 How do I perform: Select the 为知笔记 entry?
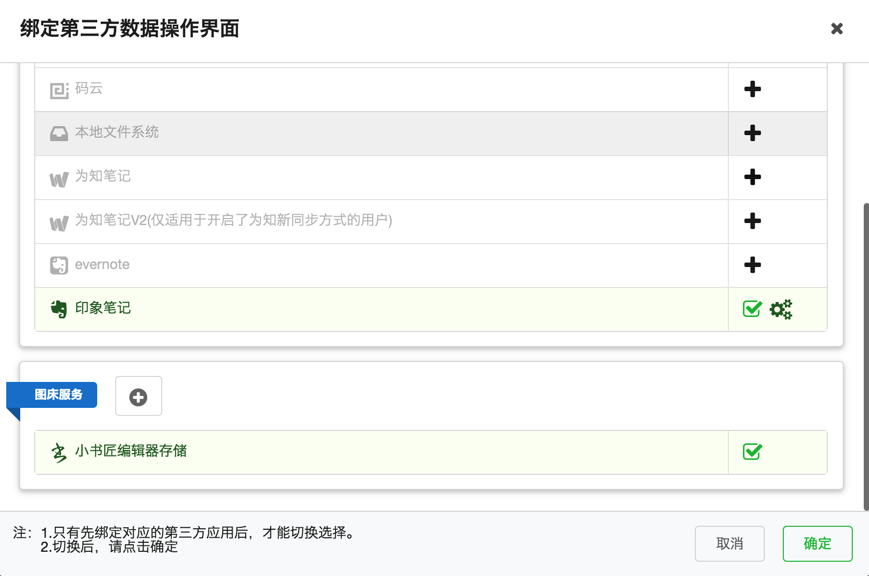103,177
